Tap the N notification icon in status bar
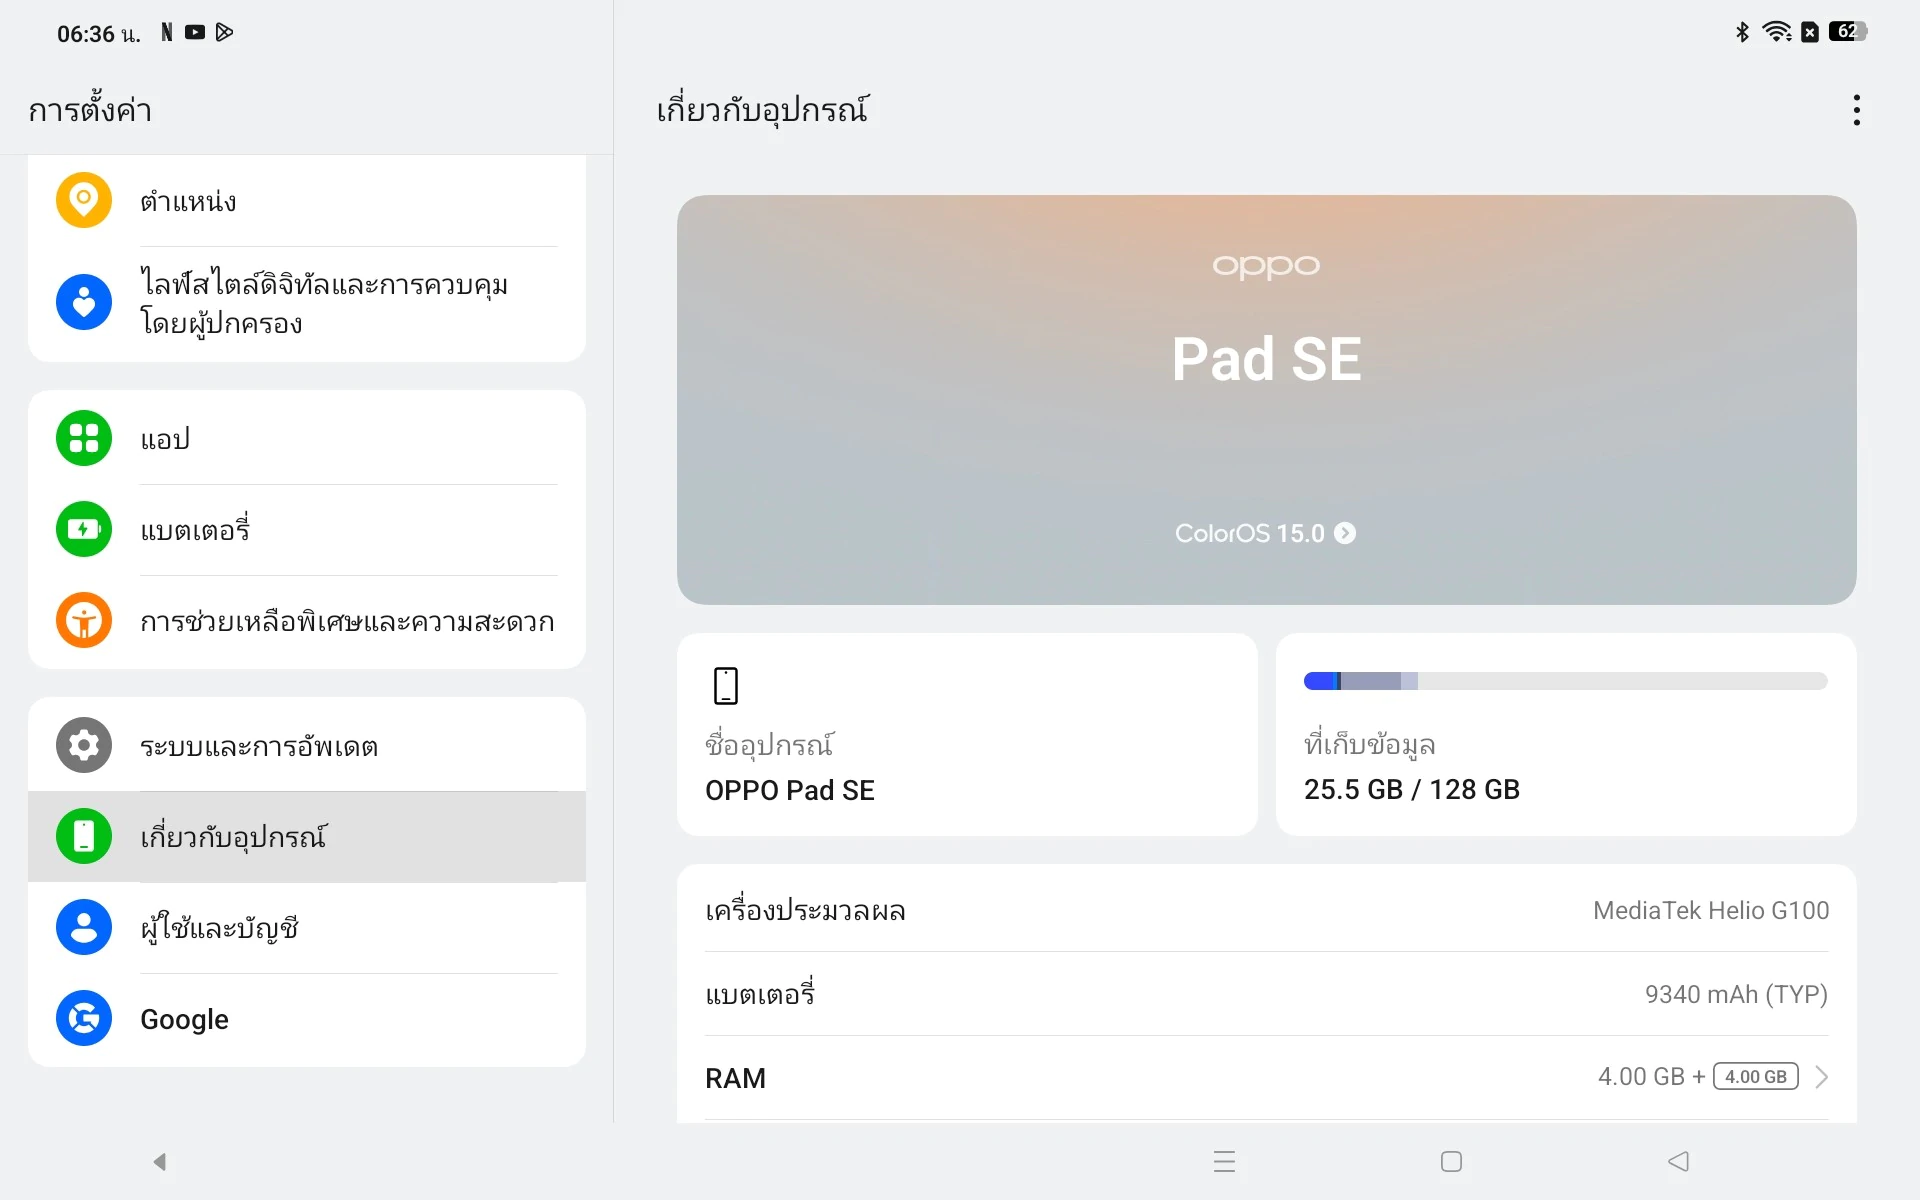The image size is (1920, 1200). [167, 32]
